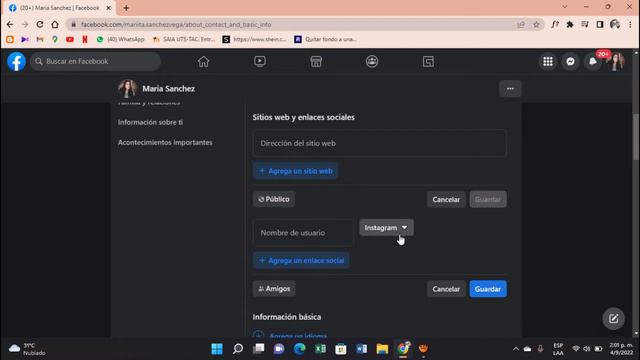Open the Chrome side panel icon

[x=600, y=24]
